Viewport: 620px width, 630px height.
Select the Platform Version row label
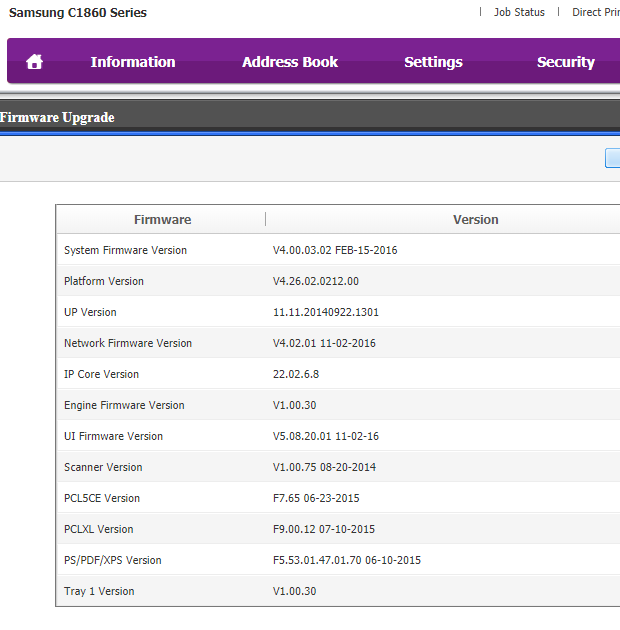pyautogui.click(x=104, y=281)
